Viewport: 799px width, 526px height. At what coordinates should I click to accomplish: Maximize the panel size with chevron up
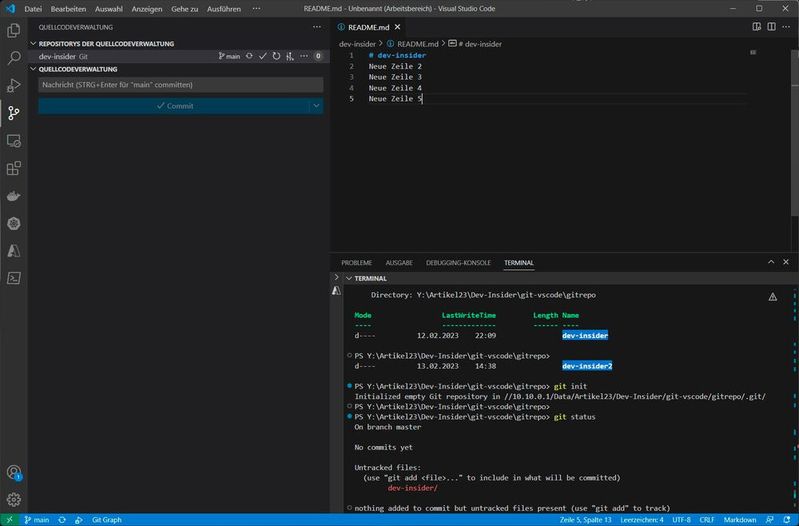tap(771, 262)
